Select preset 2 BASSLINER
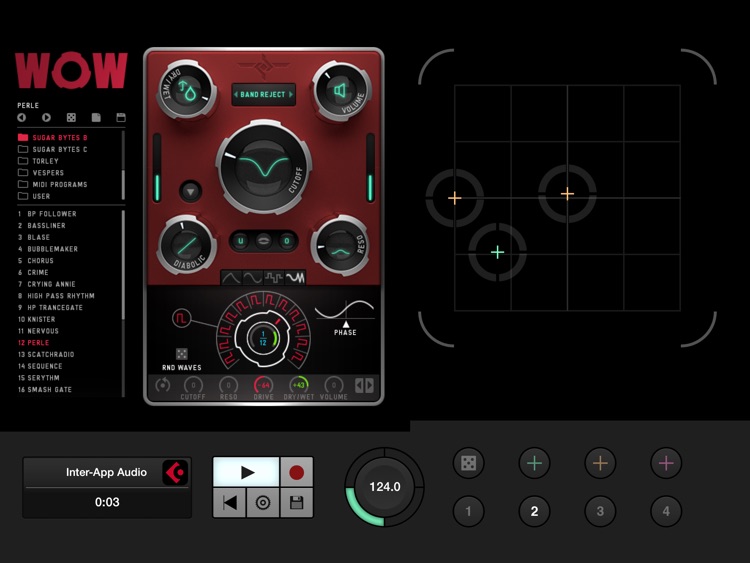The image size is (750, 563). pyautogui.click(x=42, y=225)
